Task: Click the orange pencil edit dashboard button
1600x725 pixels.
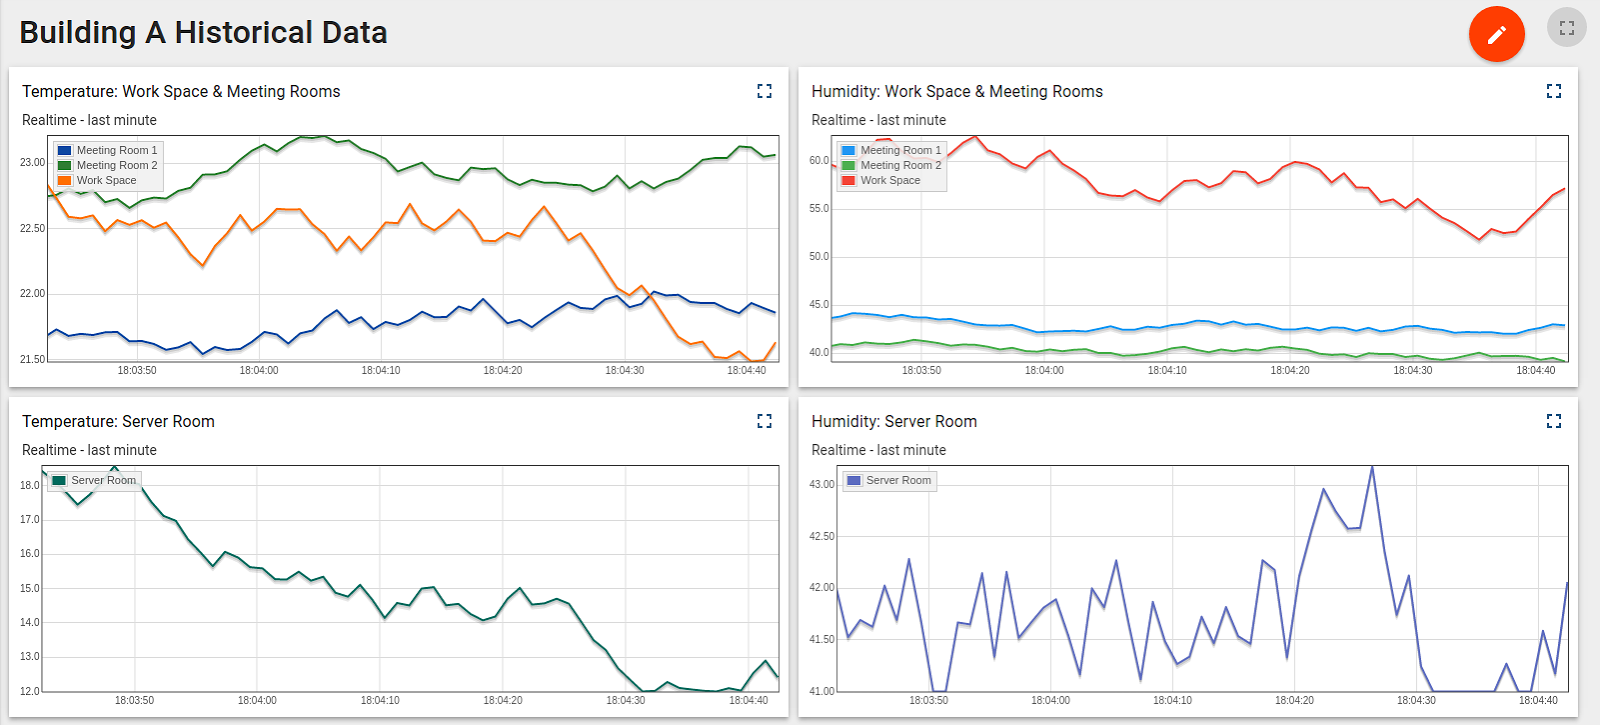Action: [1496, 34]
